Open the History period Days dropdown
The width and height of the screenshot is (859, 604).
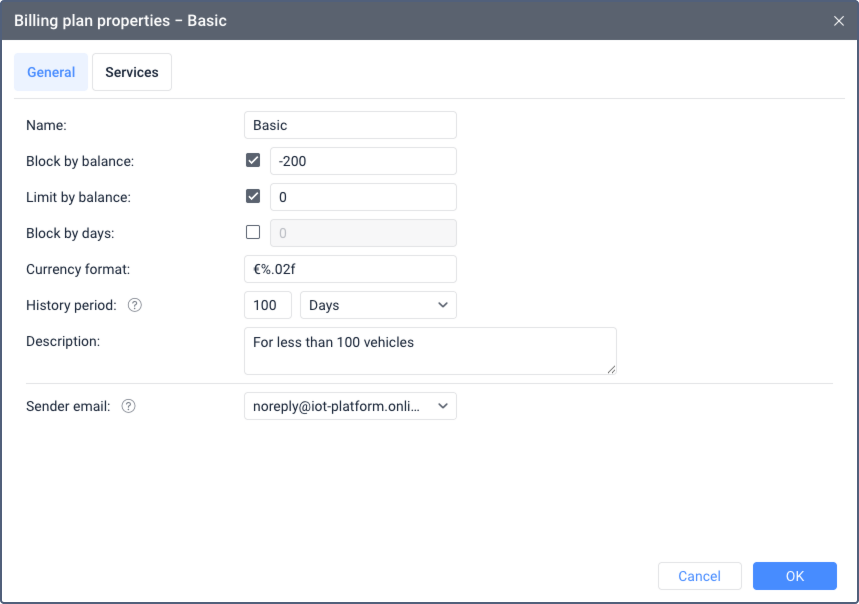[x=378, y=305]
